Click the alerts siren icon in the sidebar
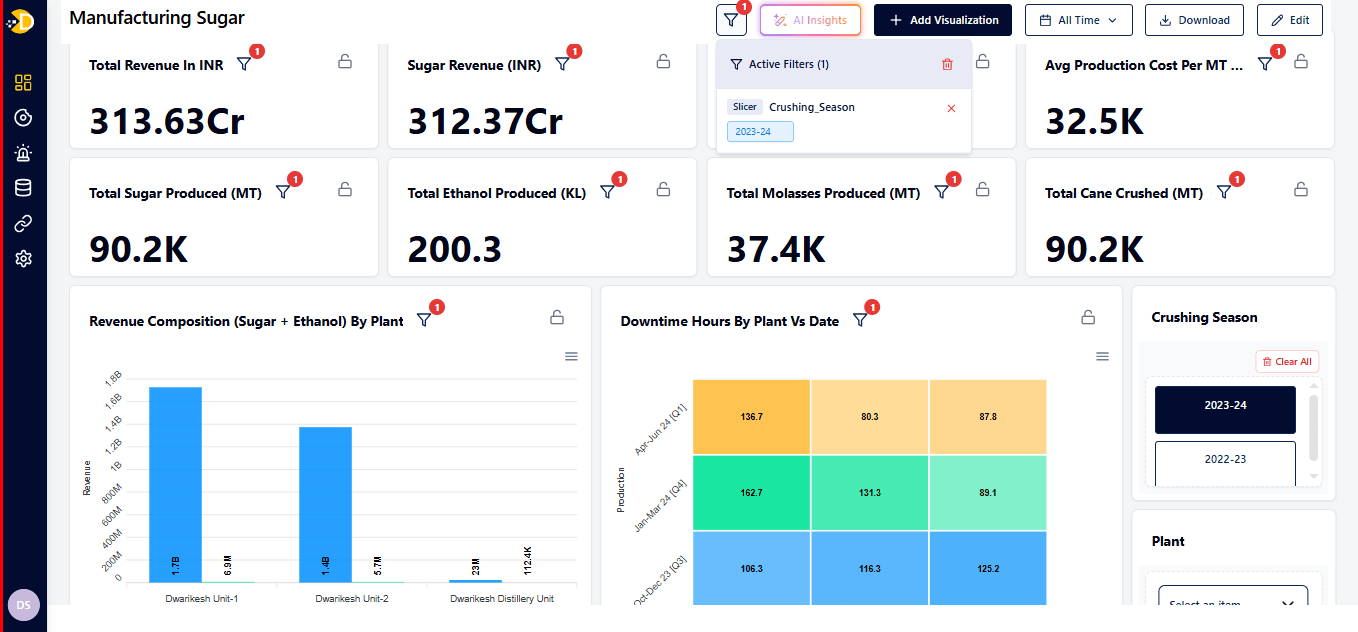The width and height of the screenshot is (1358, 632). [x=24, y=153]
